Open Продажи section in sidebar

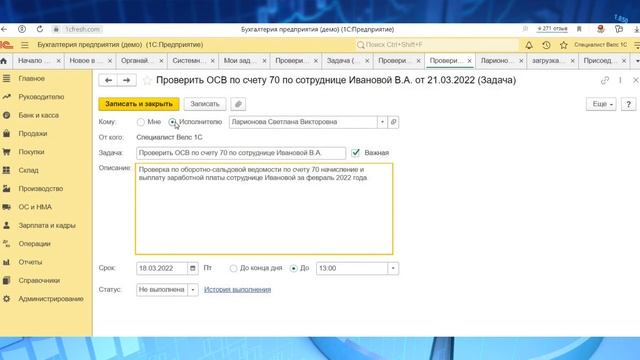[33, 133]
